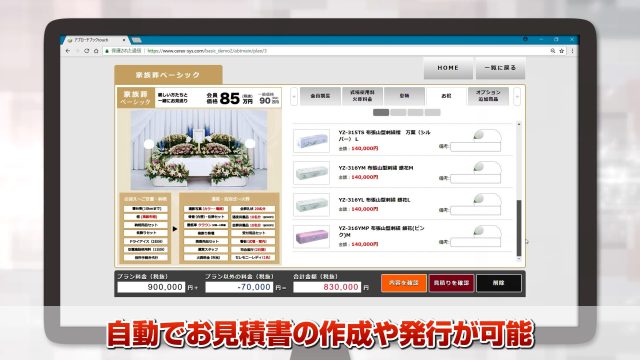Viewport: 640px width, 360px height.
Task: Reload the page with the refresh icon
Action: click(x=87, y=51)
